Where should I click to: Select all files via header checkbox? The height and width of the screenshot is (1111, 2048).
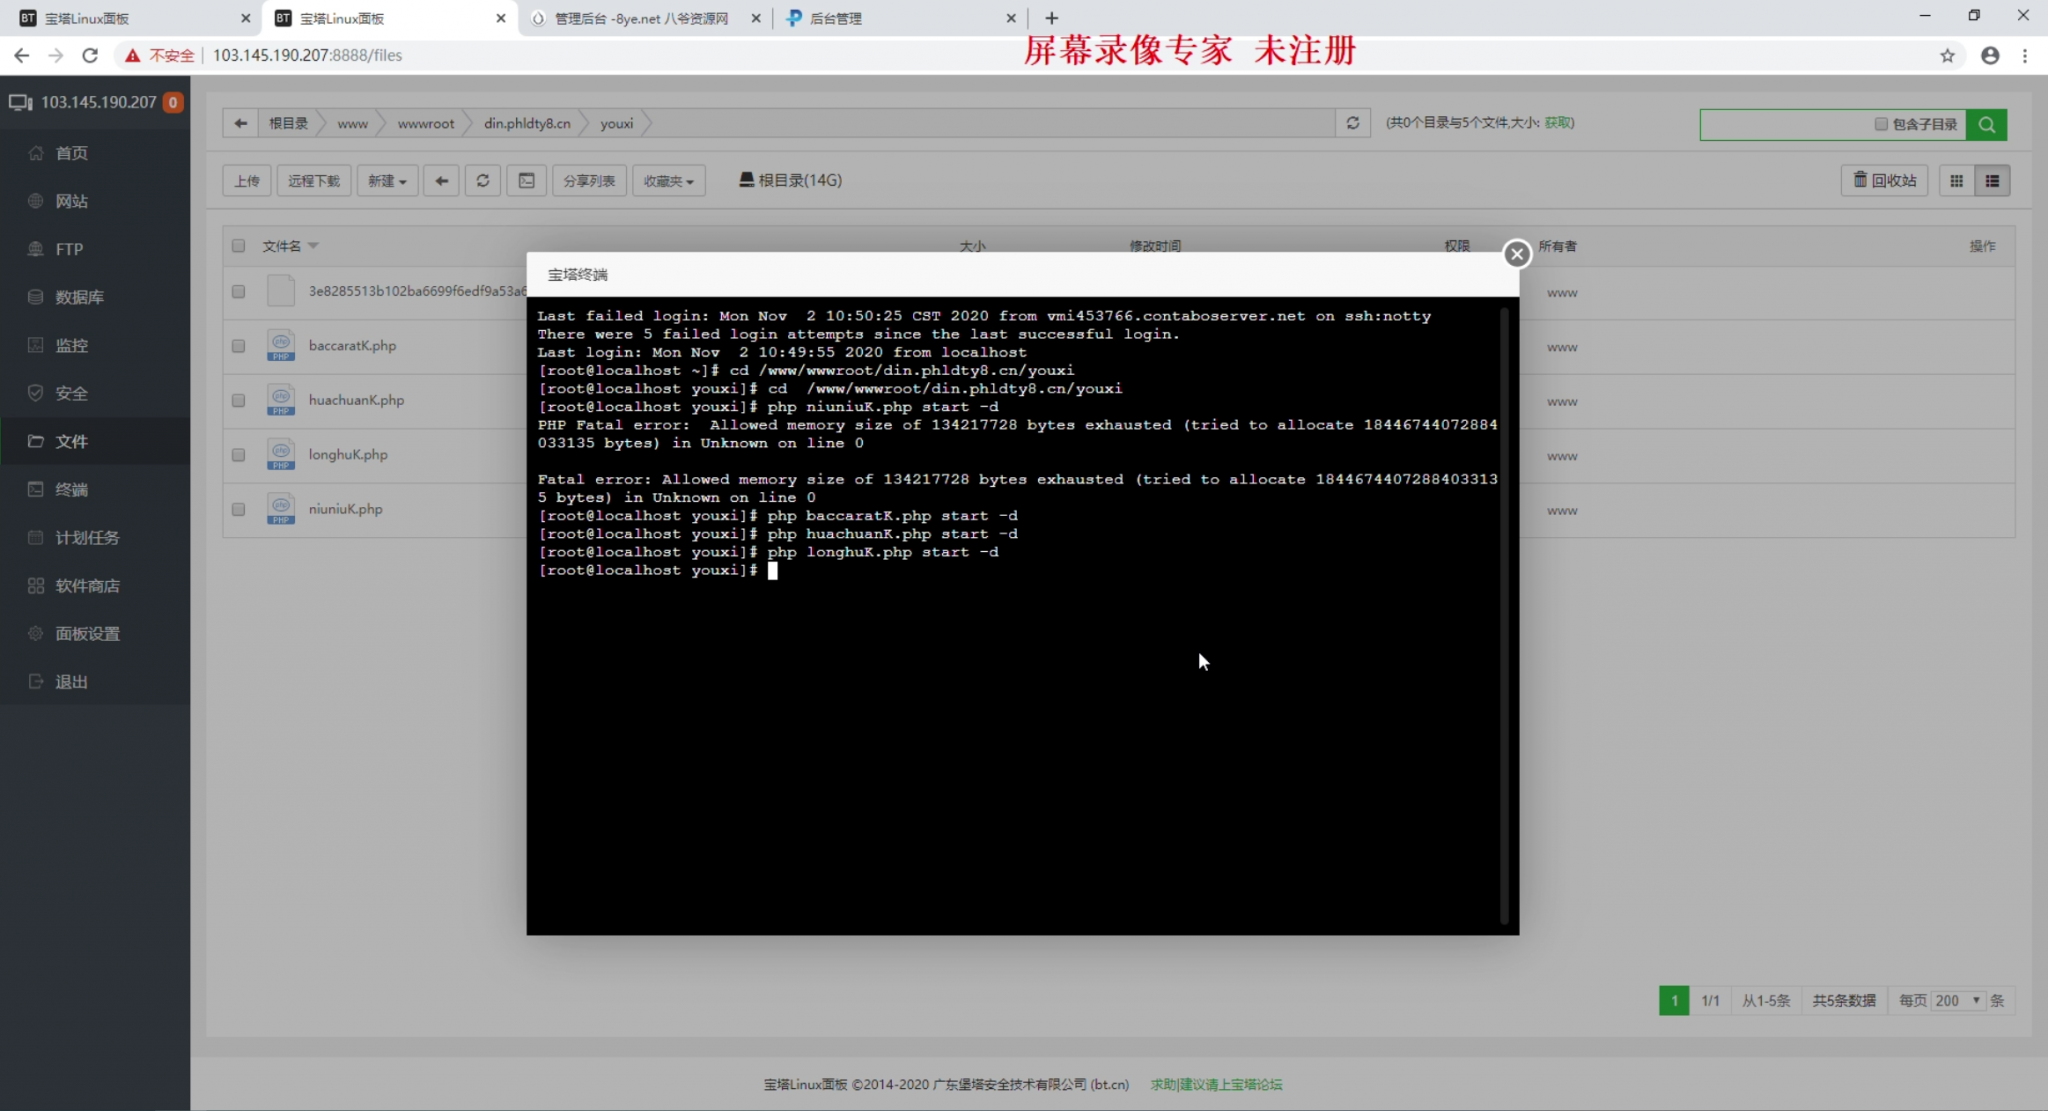tap(238, 246)
